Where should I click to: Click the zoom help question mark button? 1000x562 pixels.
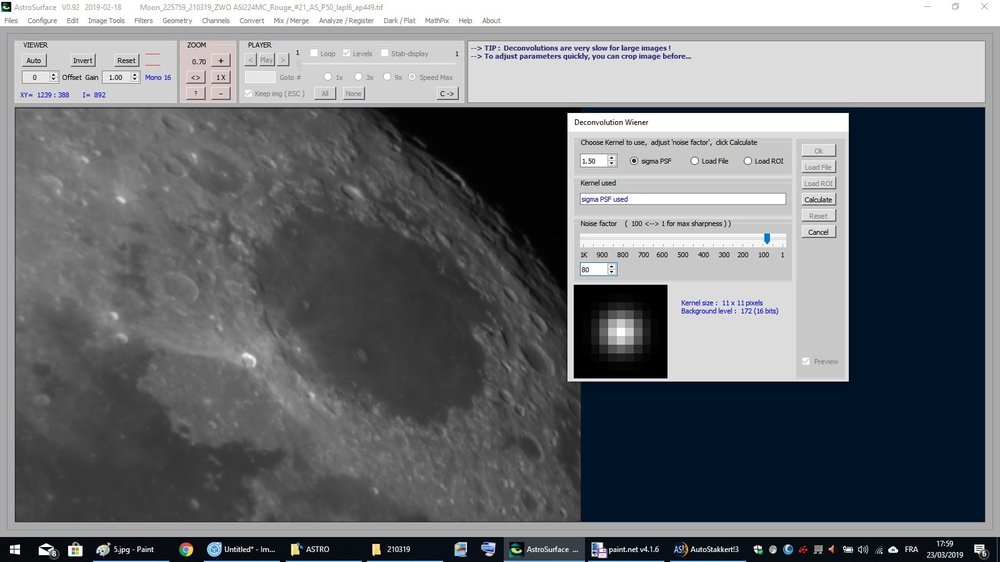pyautogui.click(x=196, y=93)
